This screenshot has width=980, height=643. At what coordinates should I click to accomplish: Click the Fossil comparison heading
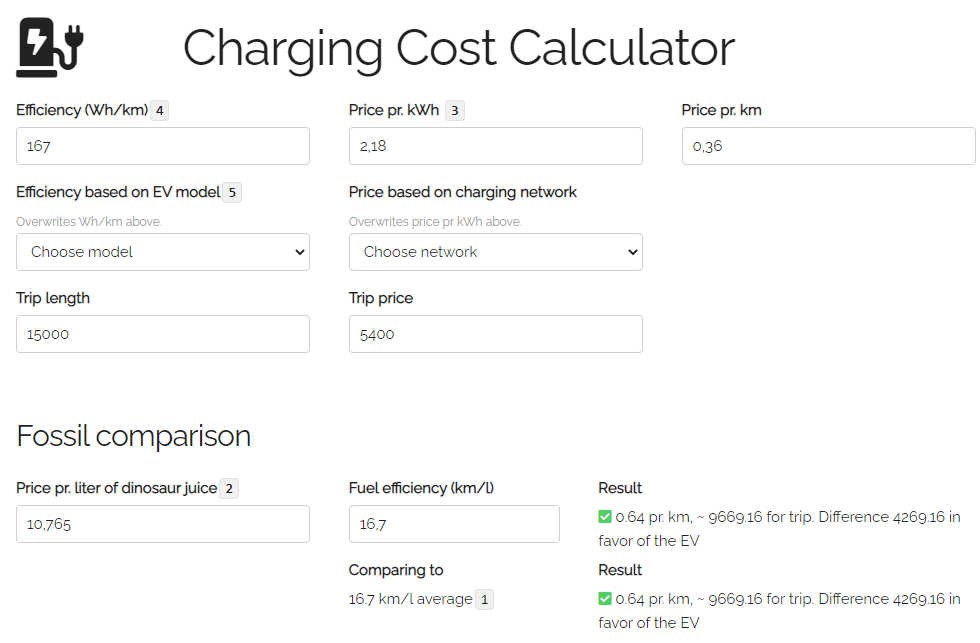[x=133, y=436]
